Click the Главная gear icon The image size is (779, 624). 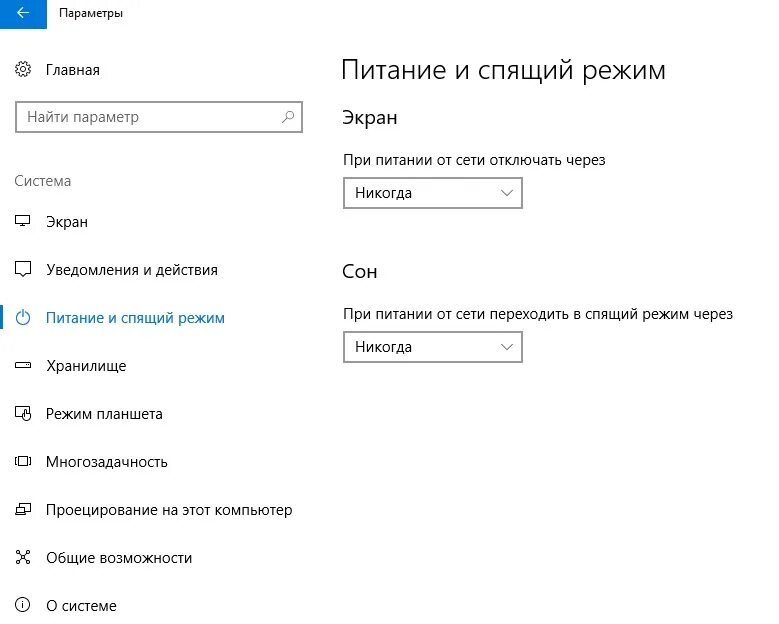(23, 70)
